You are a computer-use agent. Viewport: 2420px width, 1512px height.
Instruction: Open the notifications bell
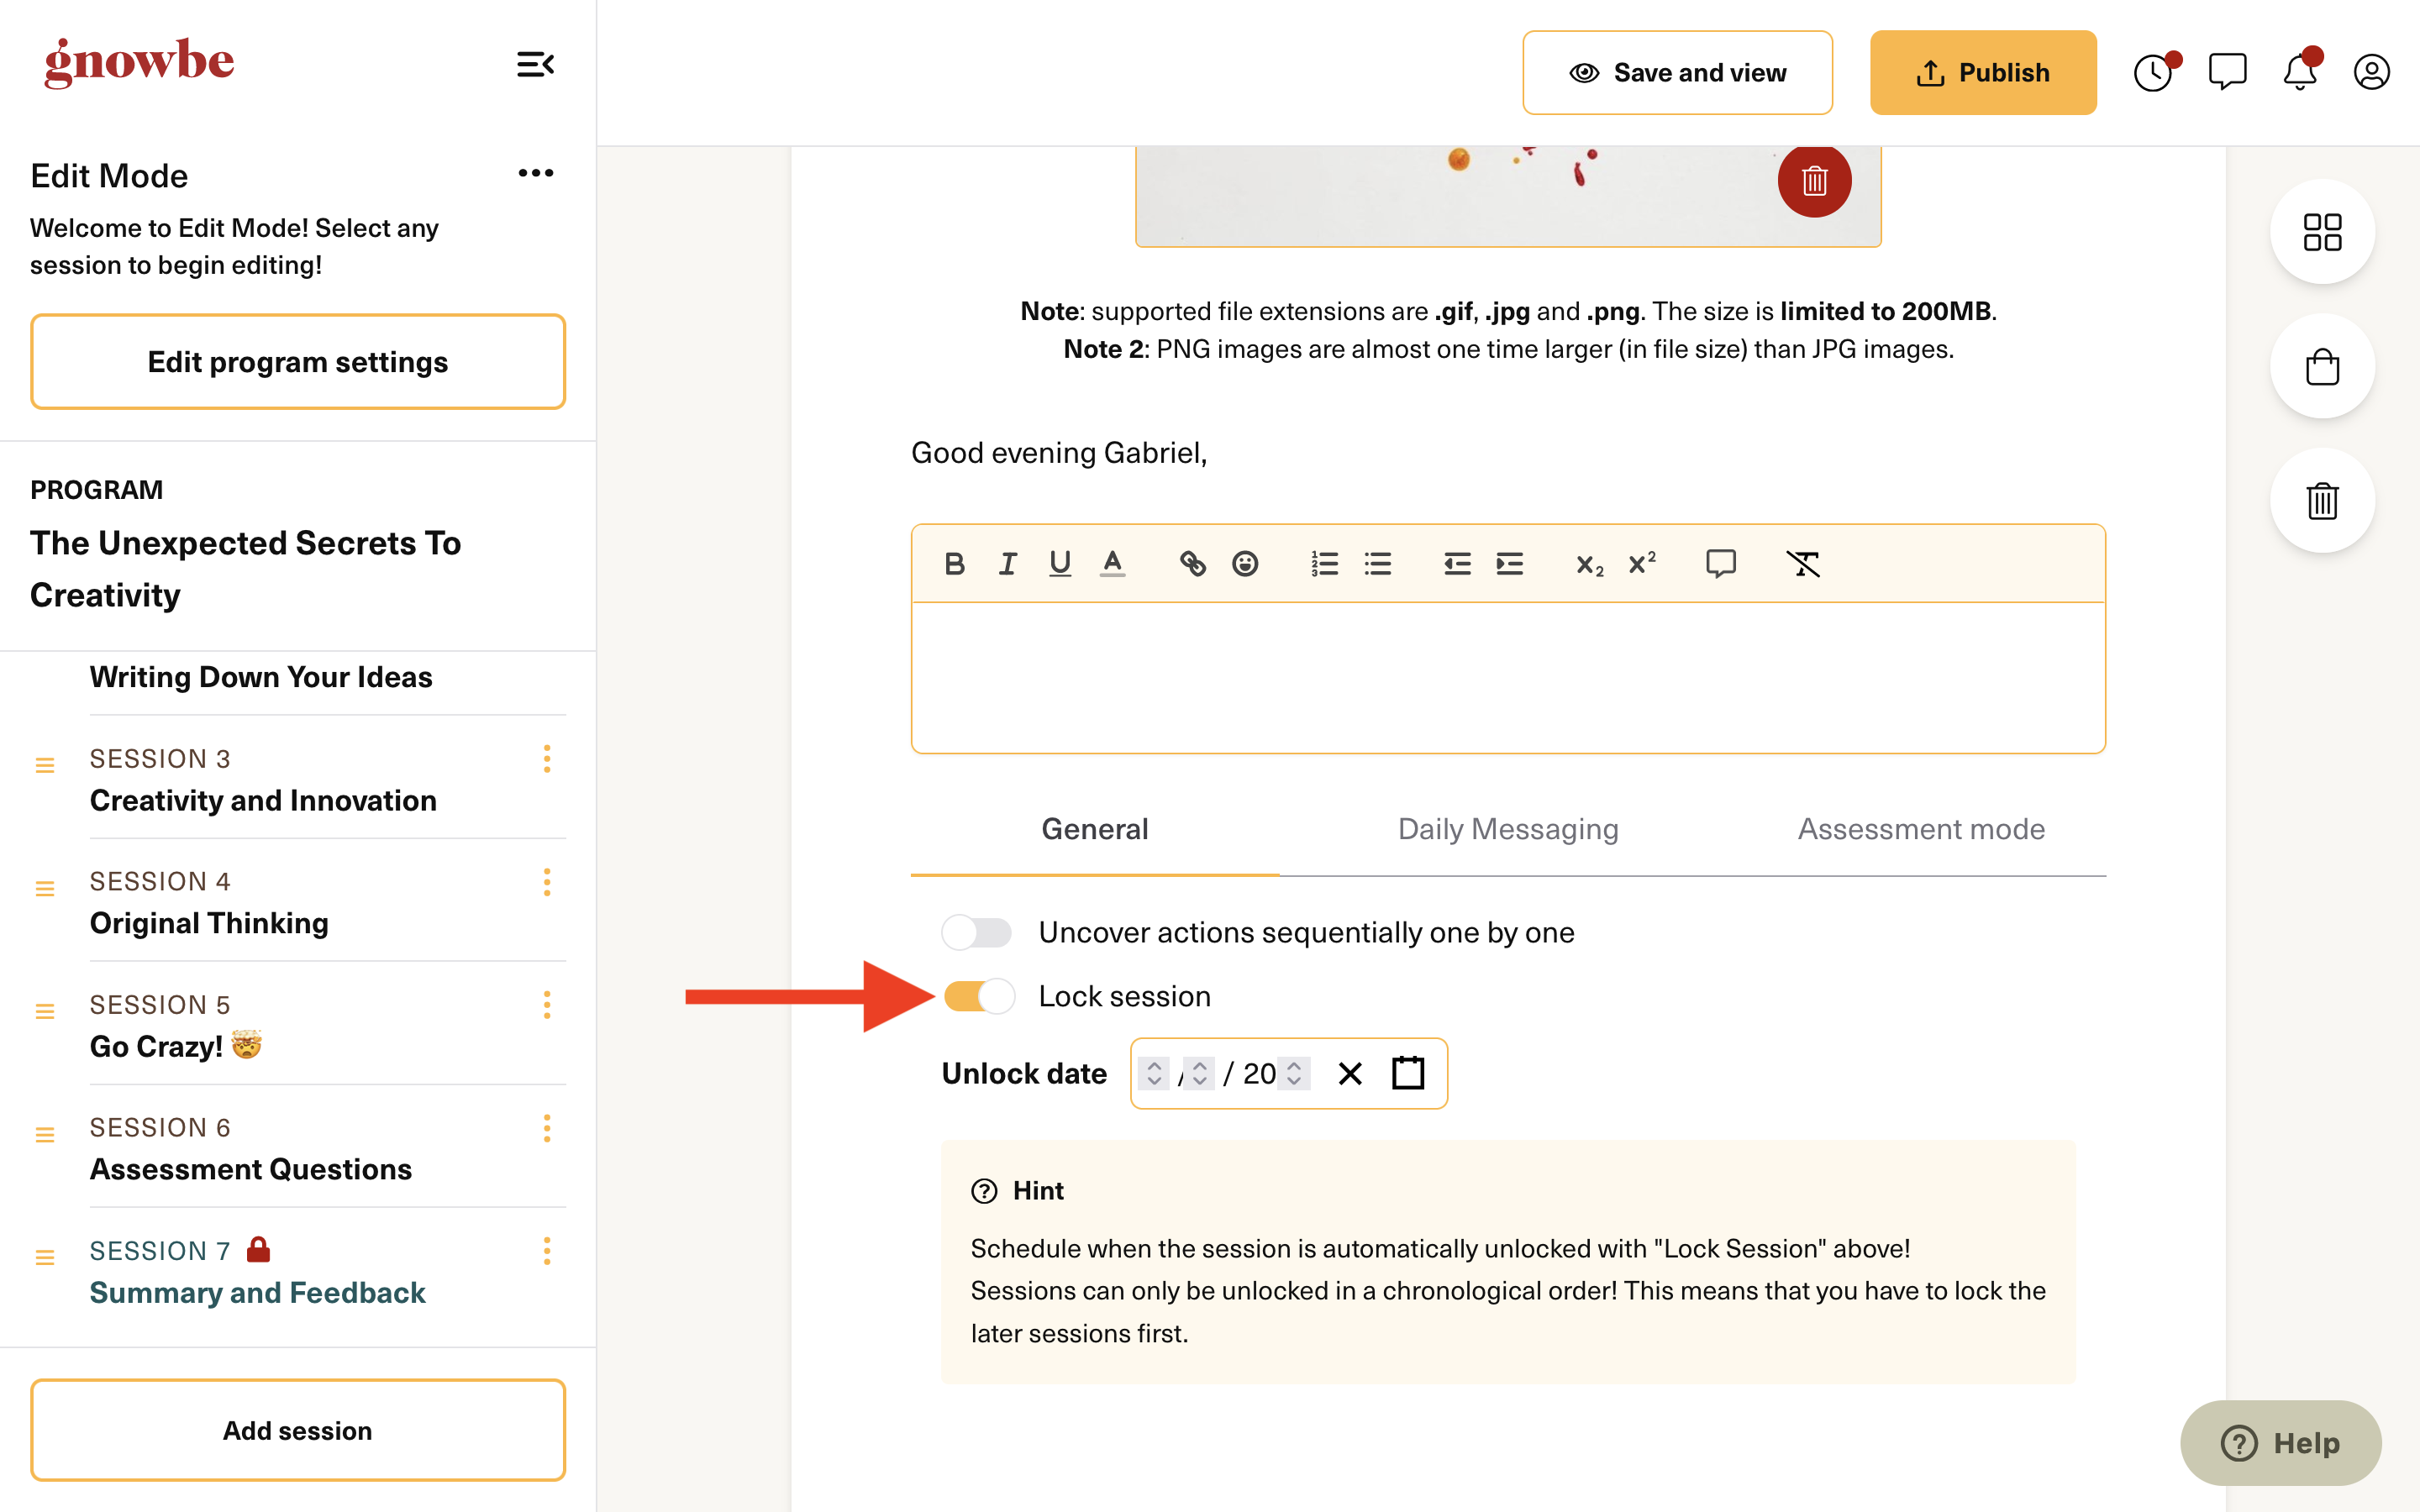coord(2300,73)
